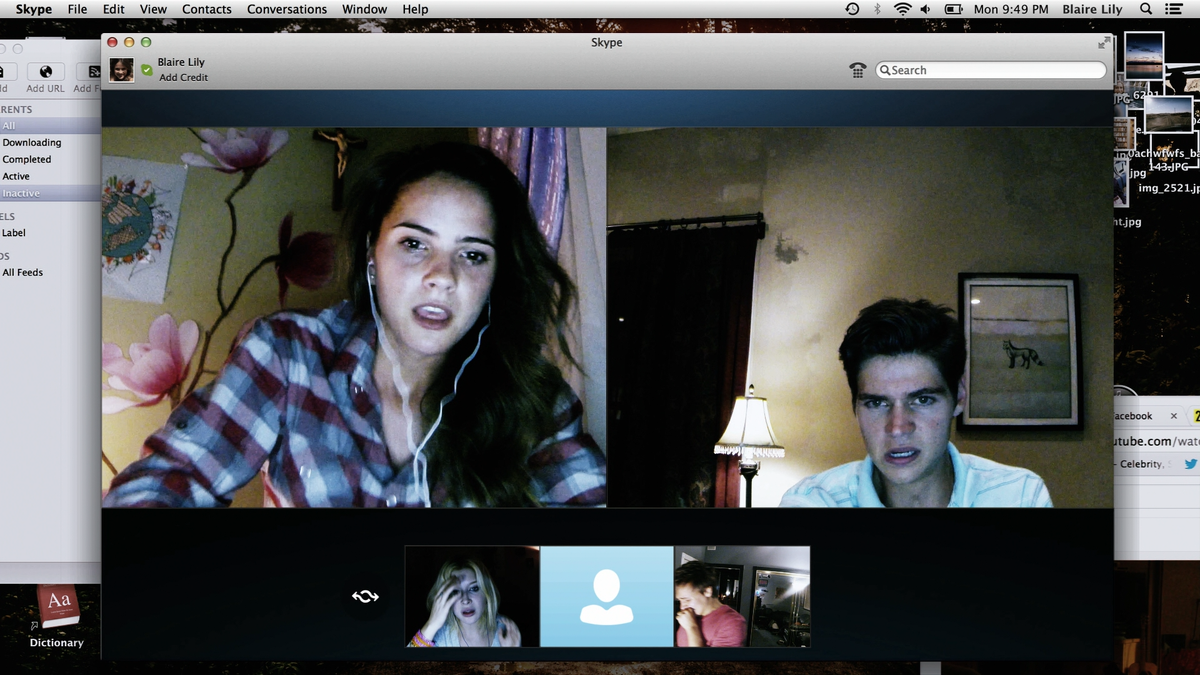
Task: Click the Twitter bird icon in browser
Action: click(x=1190, y=464)
